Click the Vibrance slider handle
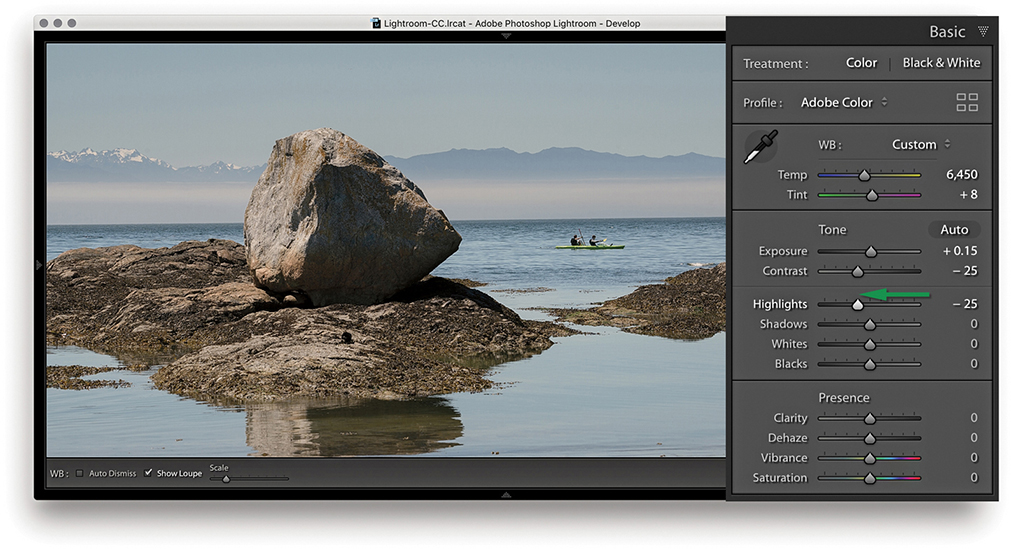 tap(869, 458)
